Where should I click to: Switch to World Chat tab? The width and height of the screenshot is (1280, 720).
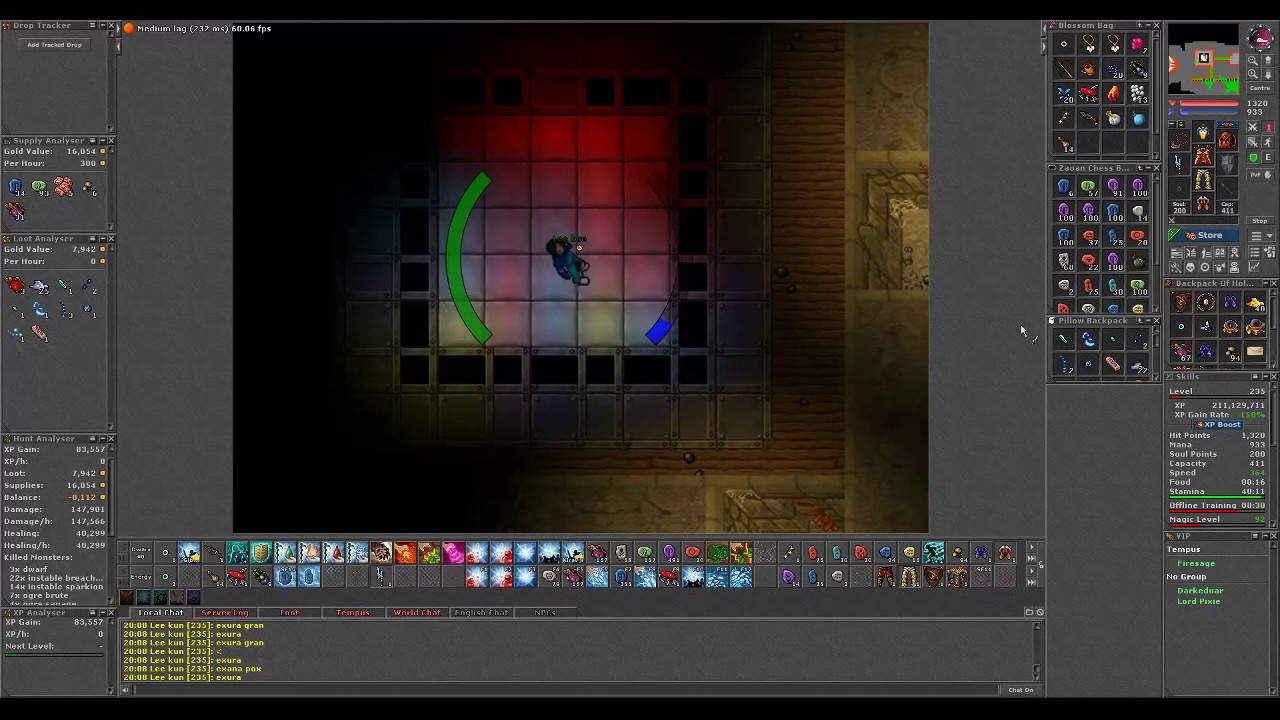point(417,612)
